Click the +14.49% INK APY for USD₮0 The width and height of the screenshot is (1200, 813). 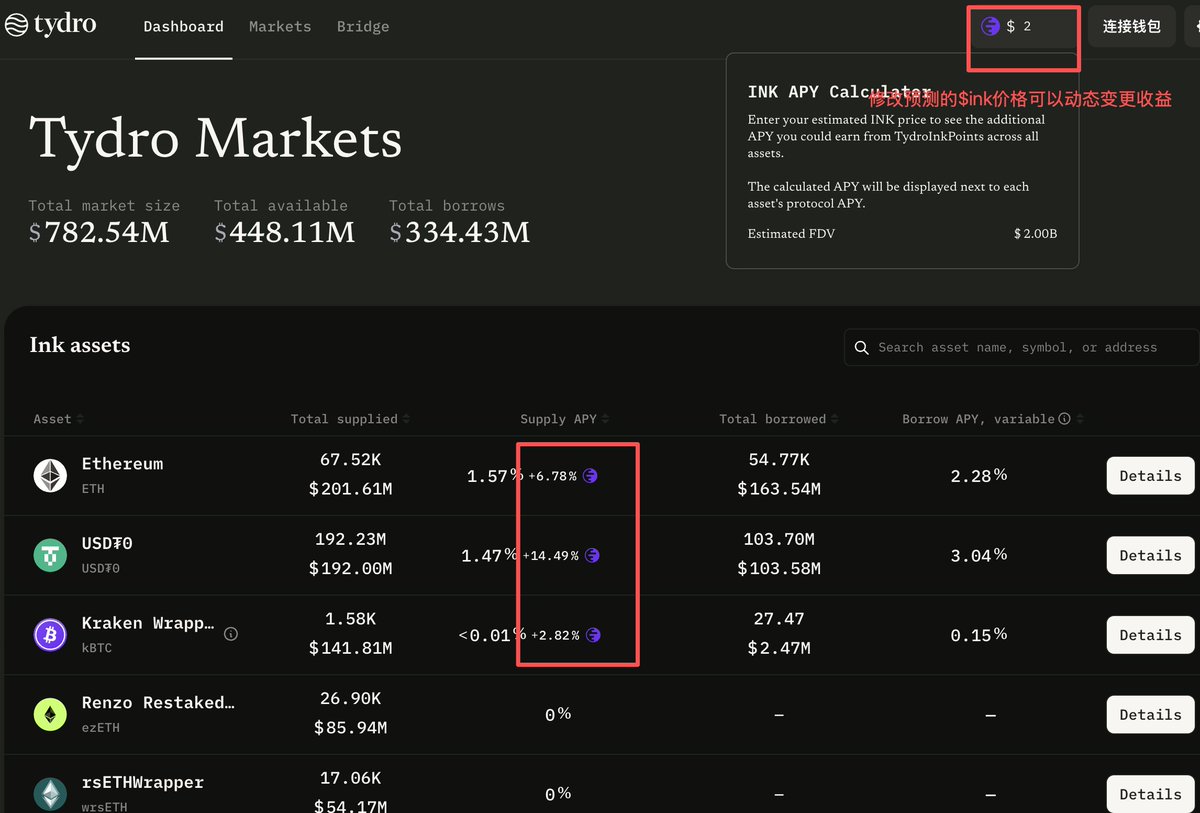[x=551, y=556]
